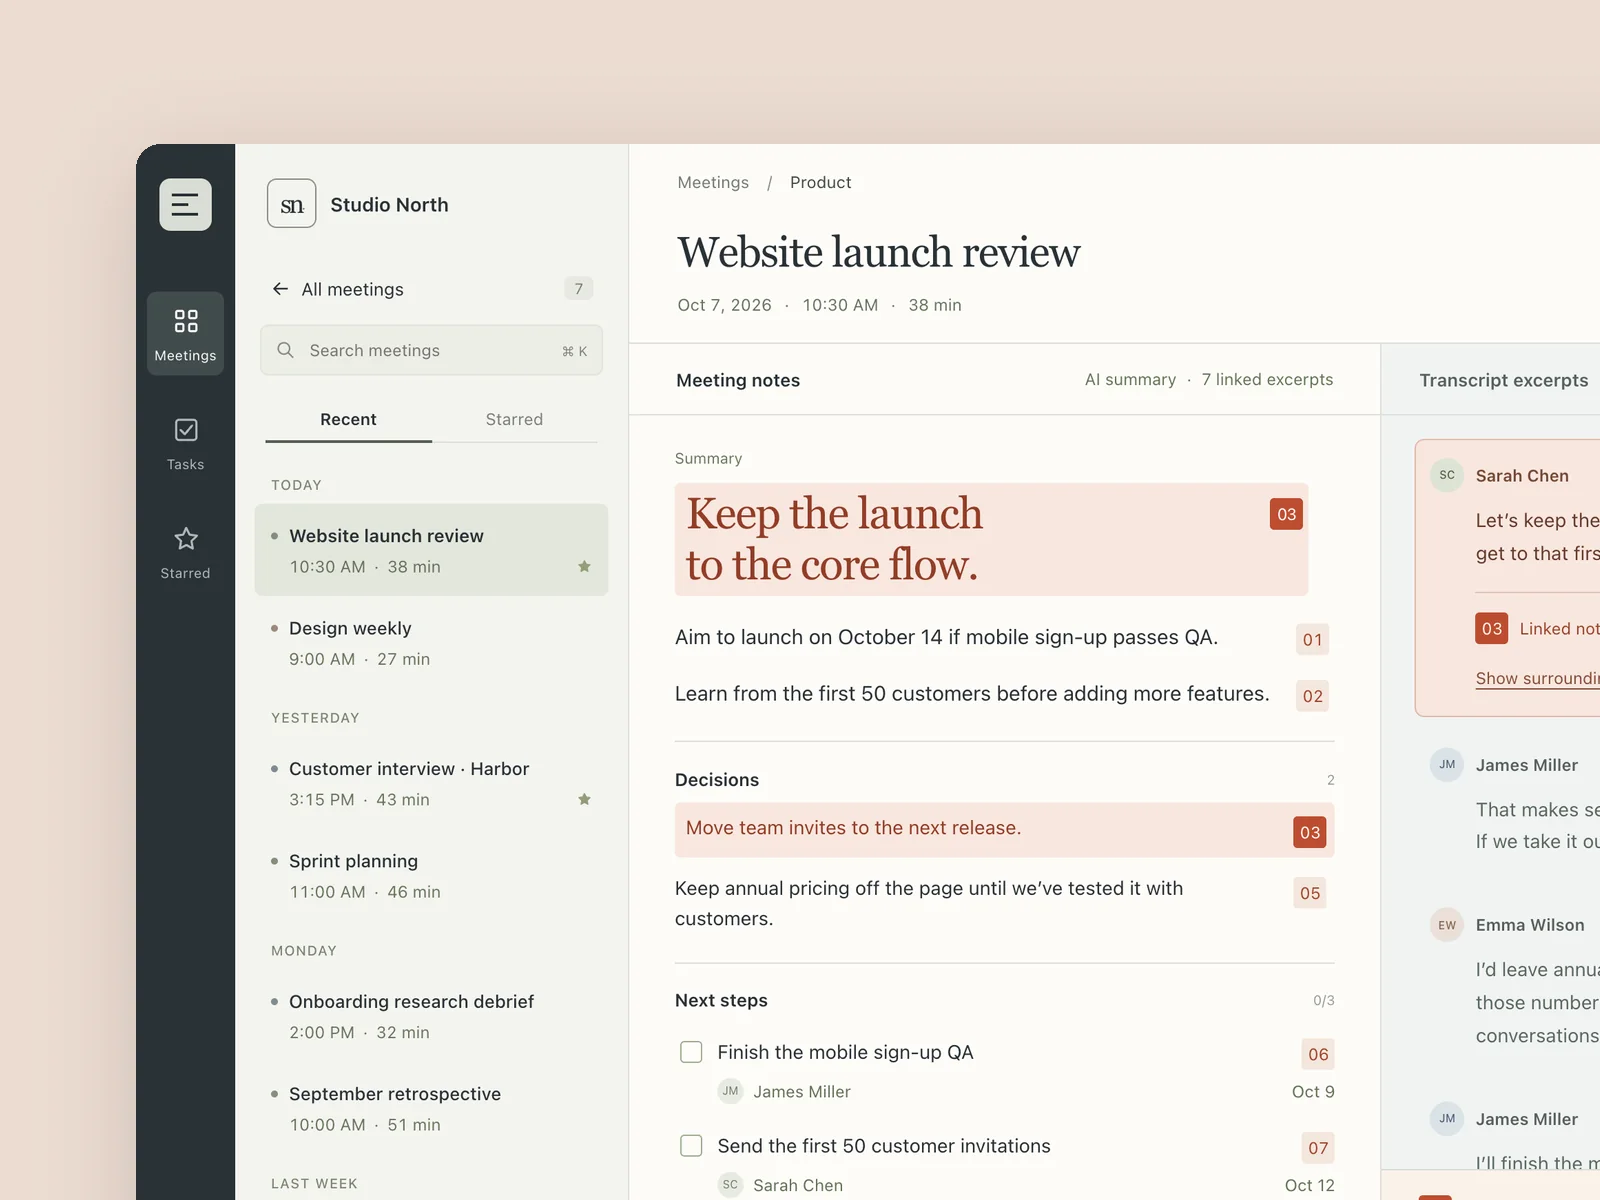Open the Starred section in the dark sidebar
This screenshot has height=1200, width=1600.
click(185, 553)
